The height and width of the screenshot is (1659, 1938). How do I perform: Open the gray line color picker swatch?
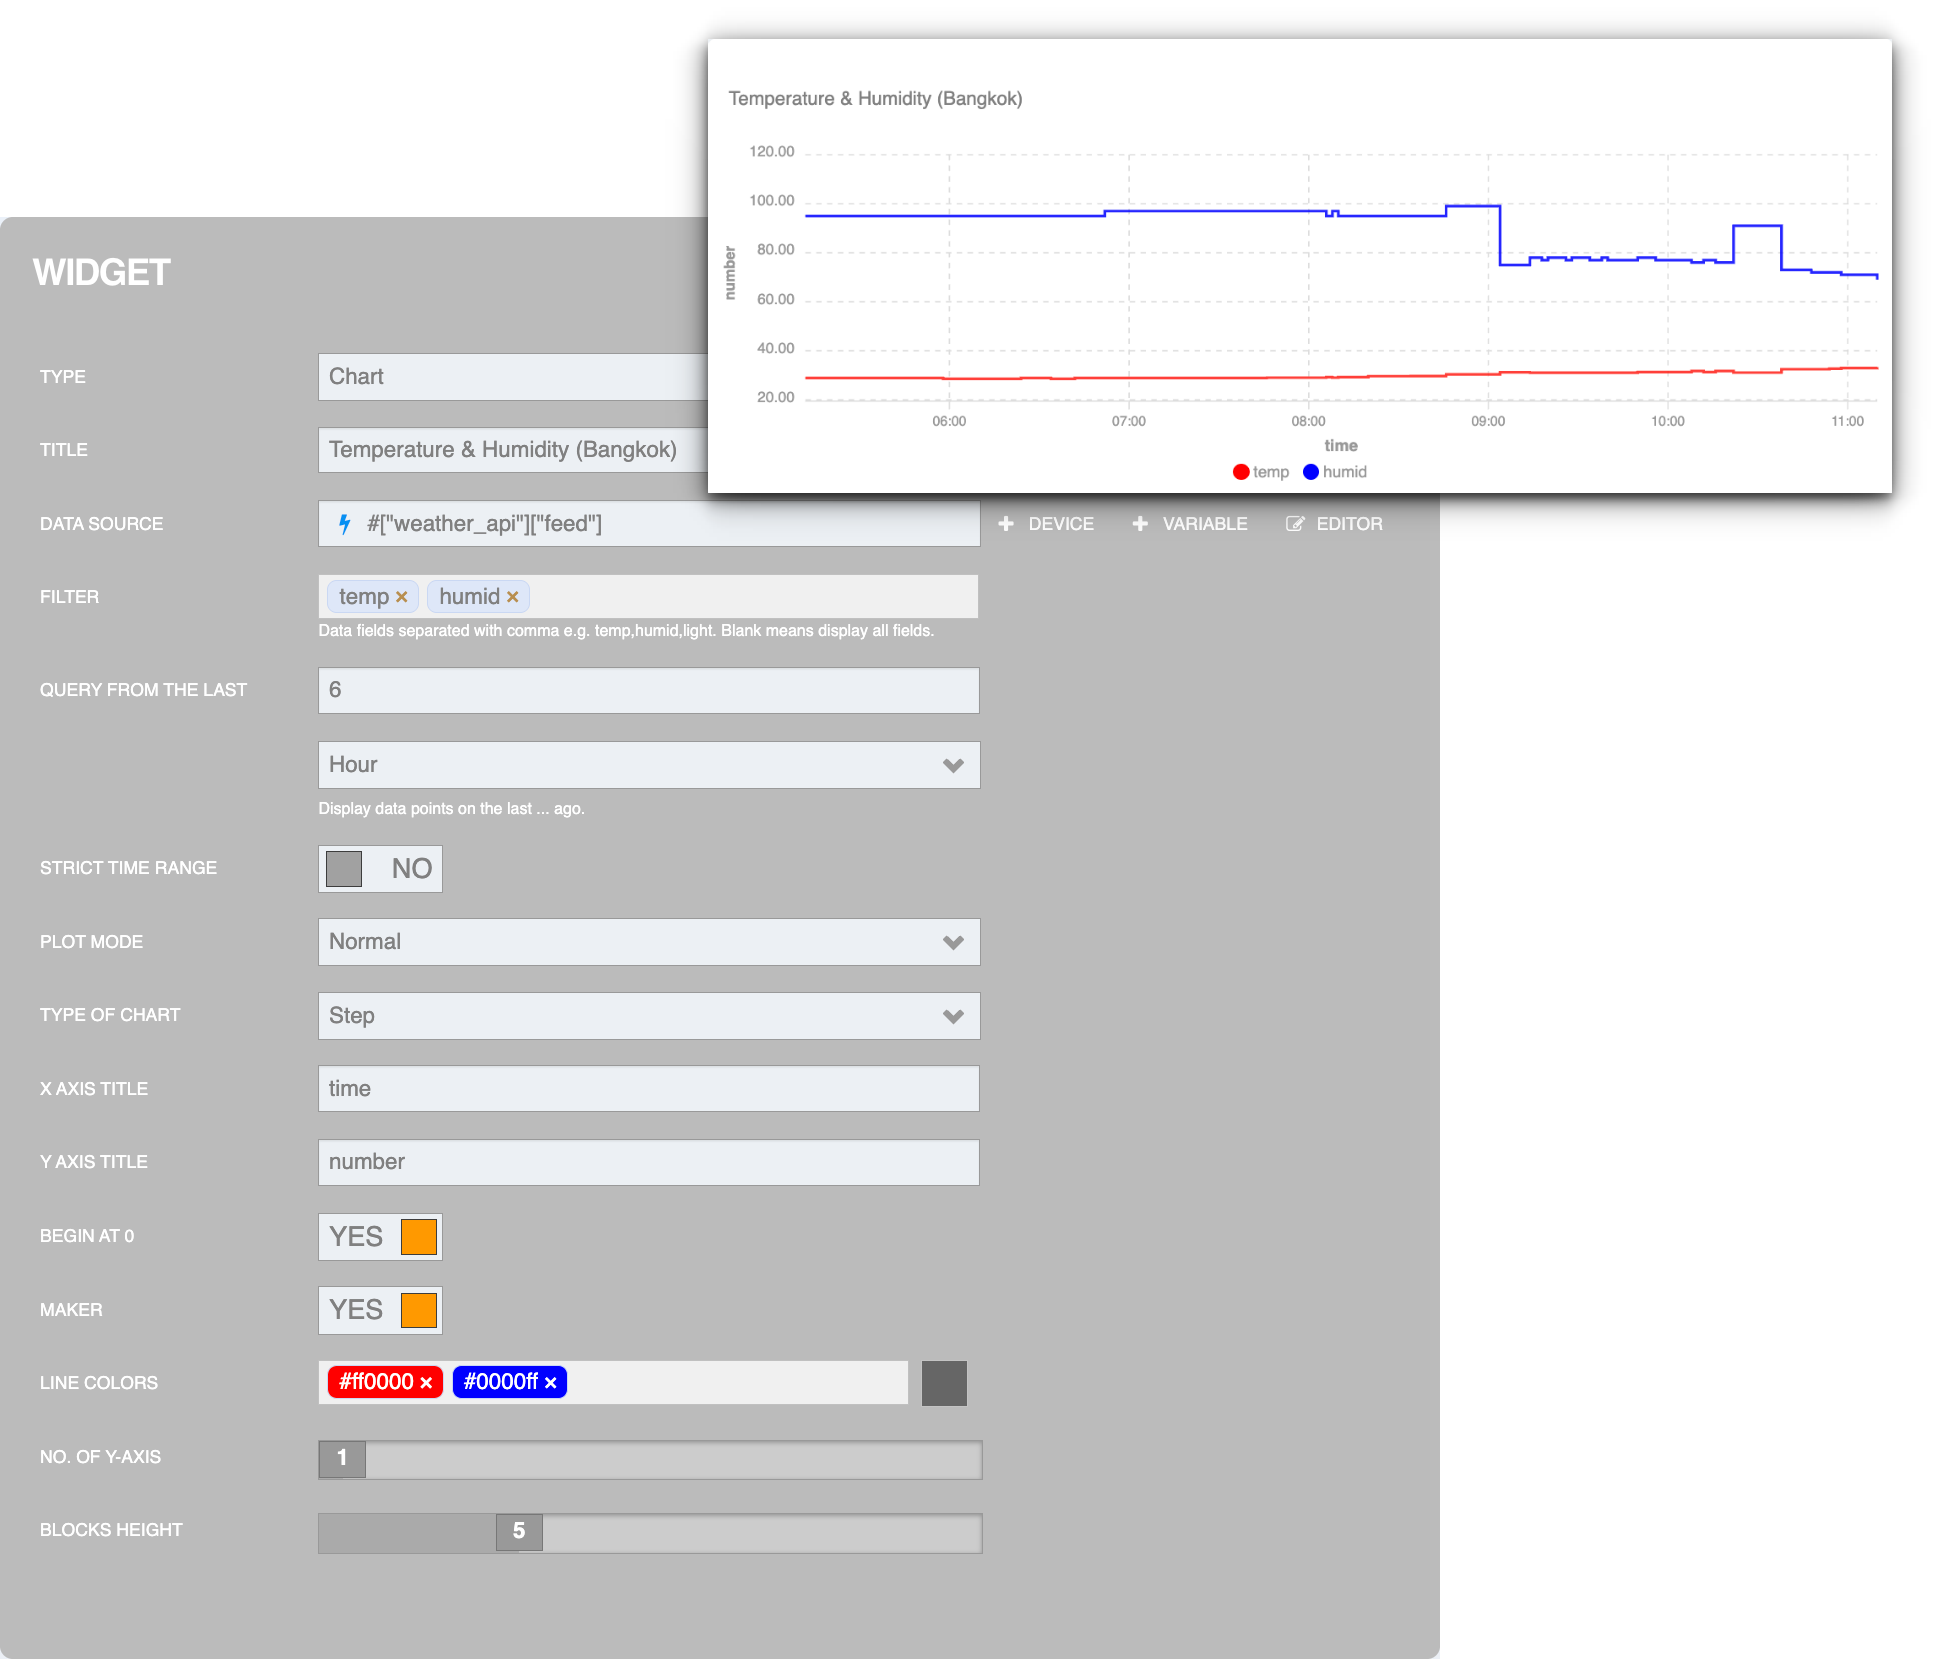tap(944, 1383)
